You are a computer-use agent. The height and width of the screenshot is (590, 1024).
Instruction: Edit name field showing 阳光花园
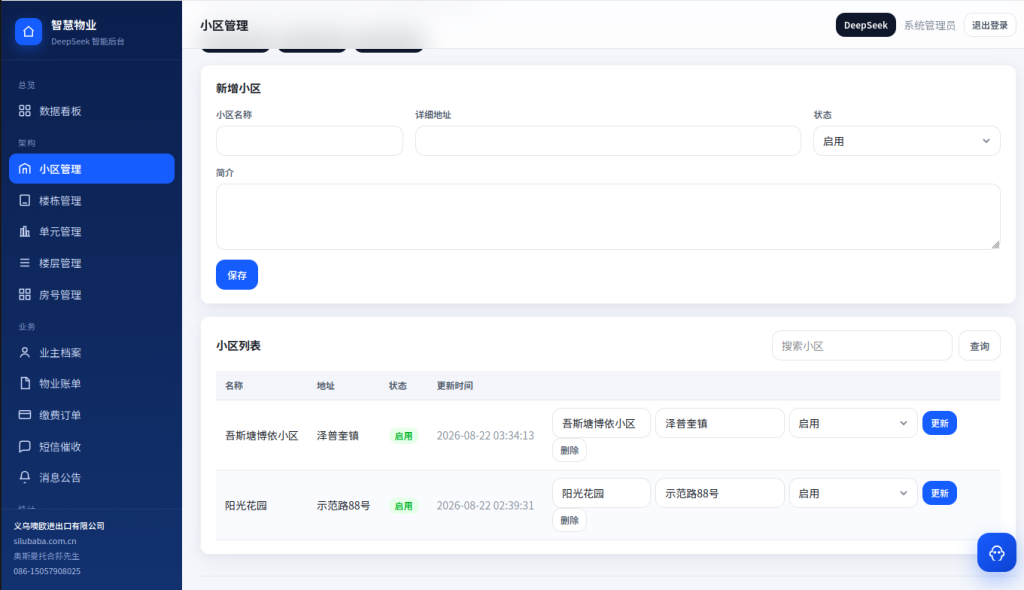[601, 493]
